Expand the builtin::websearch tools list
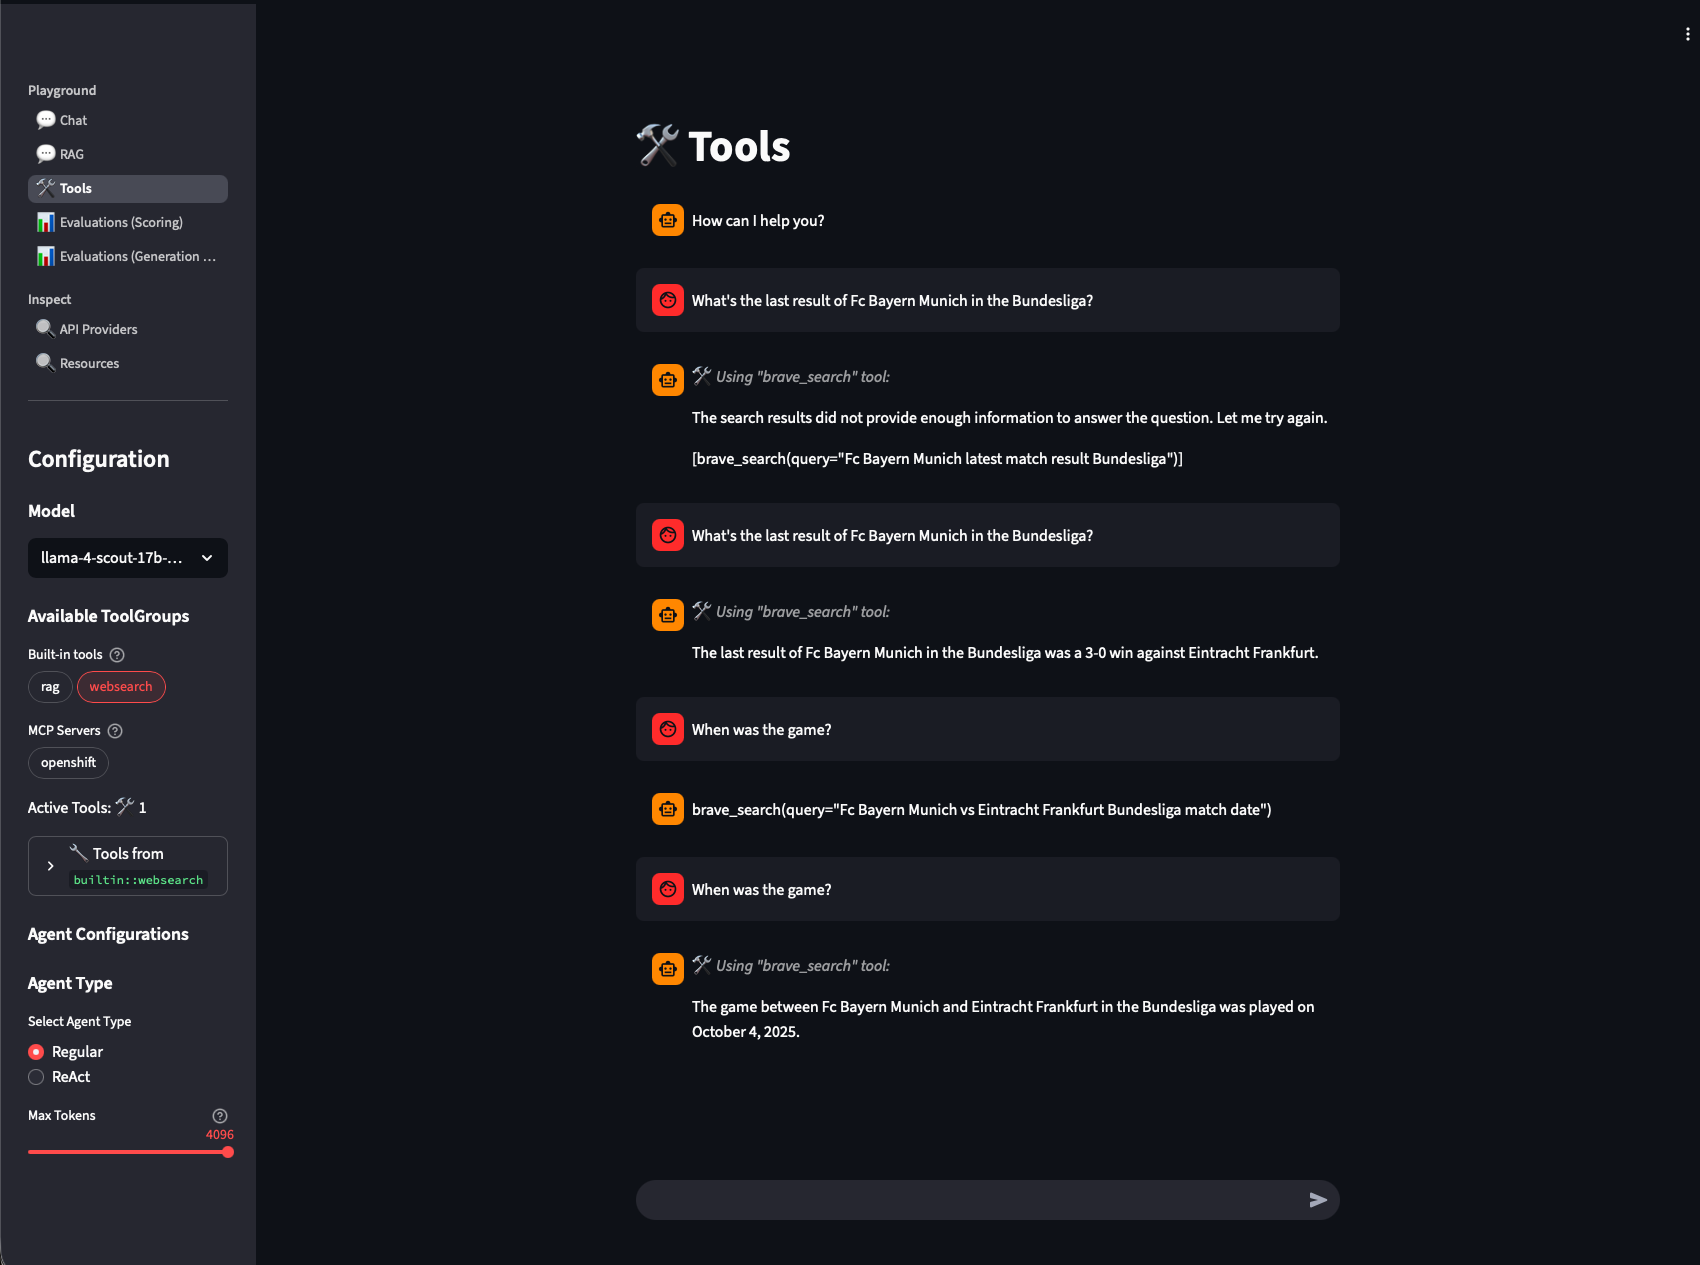Screen dimensions: 1700x1265 50,866
